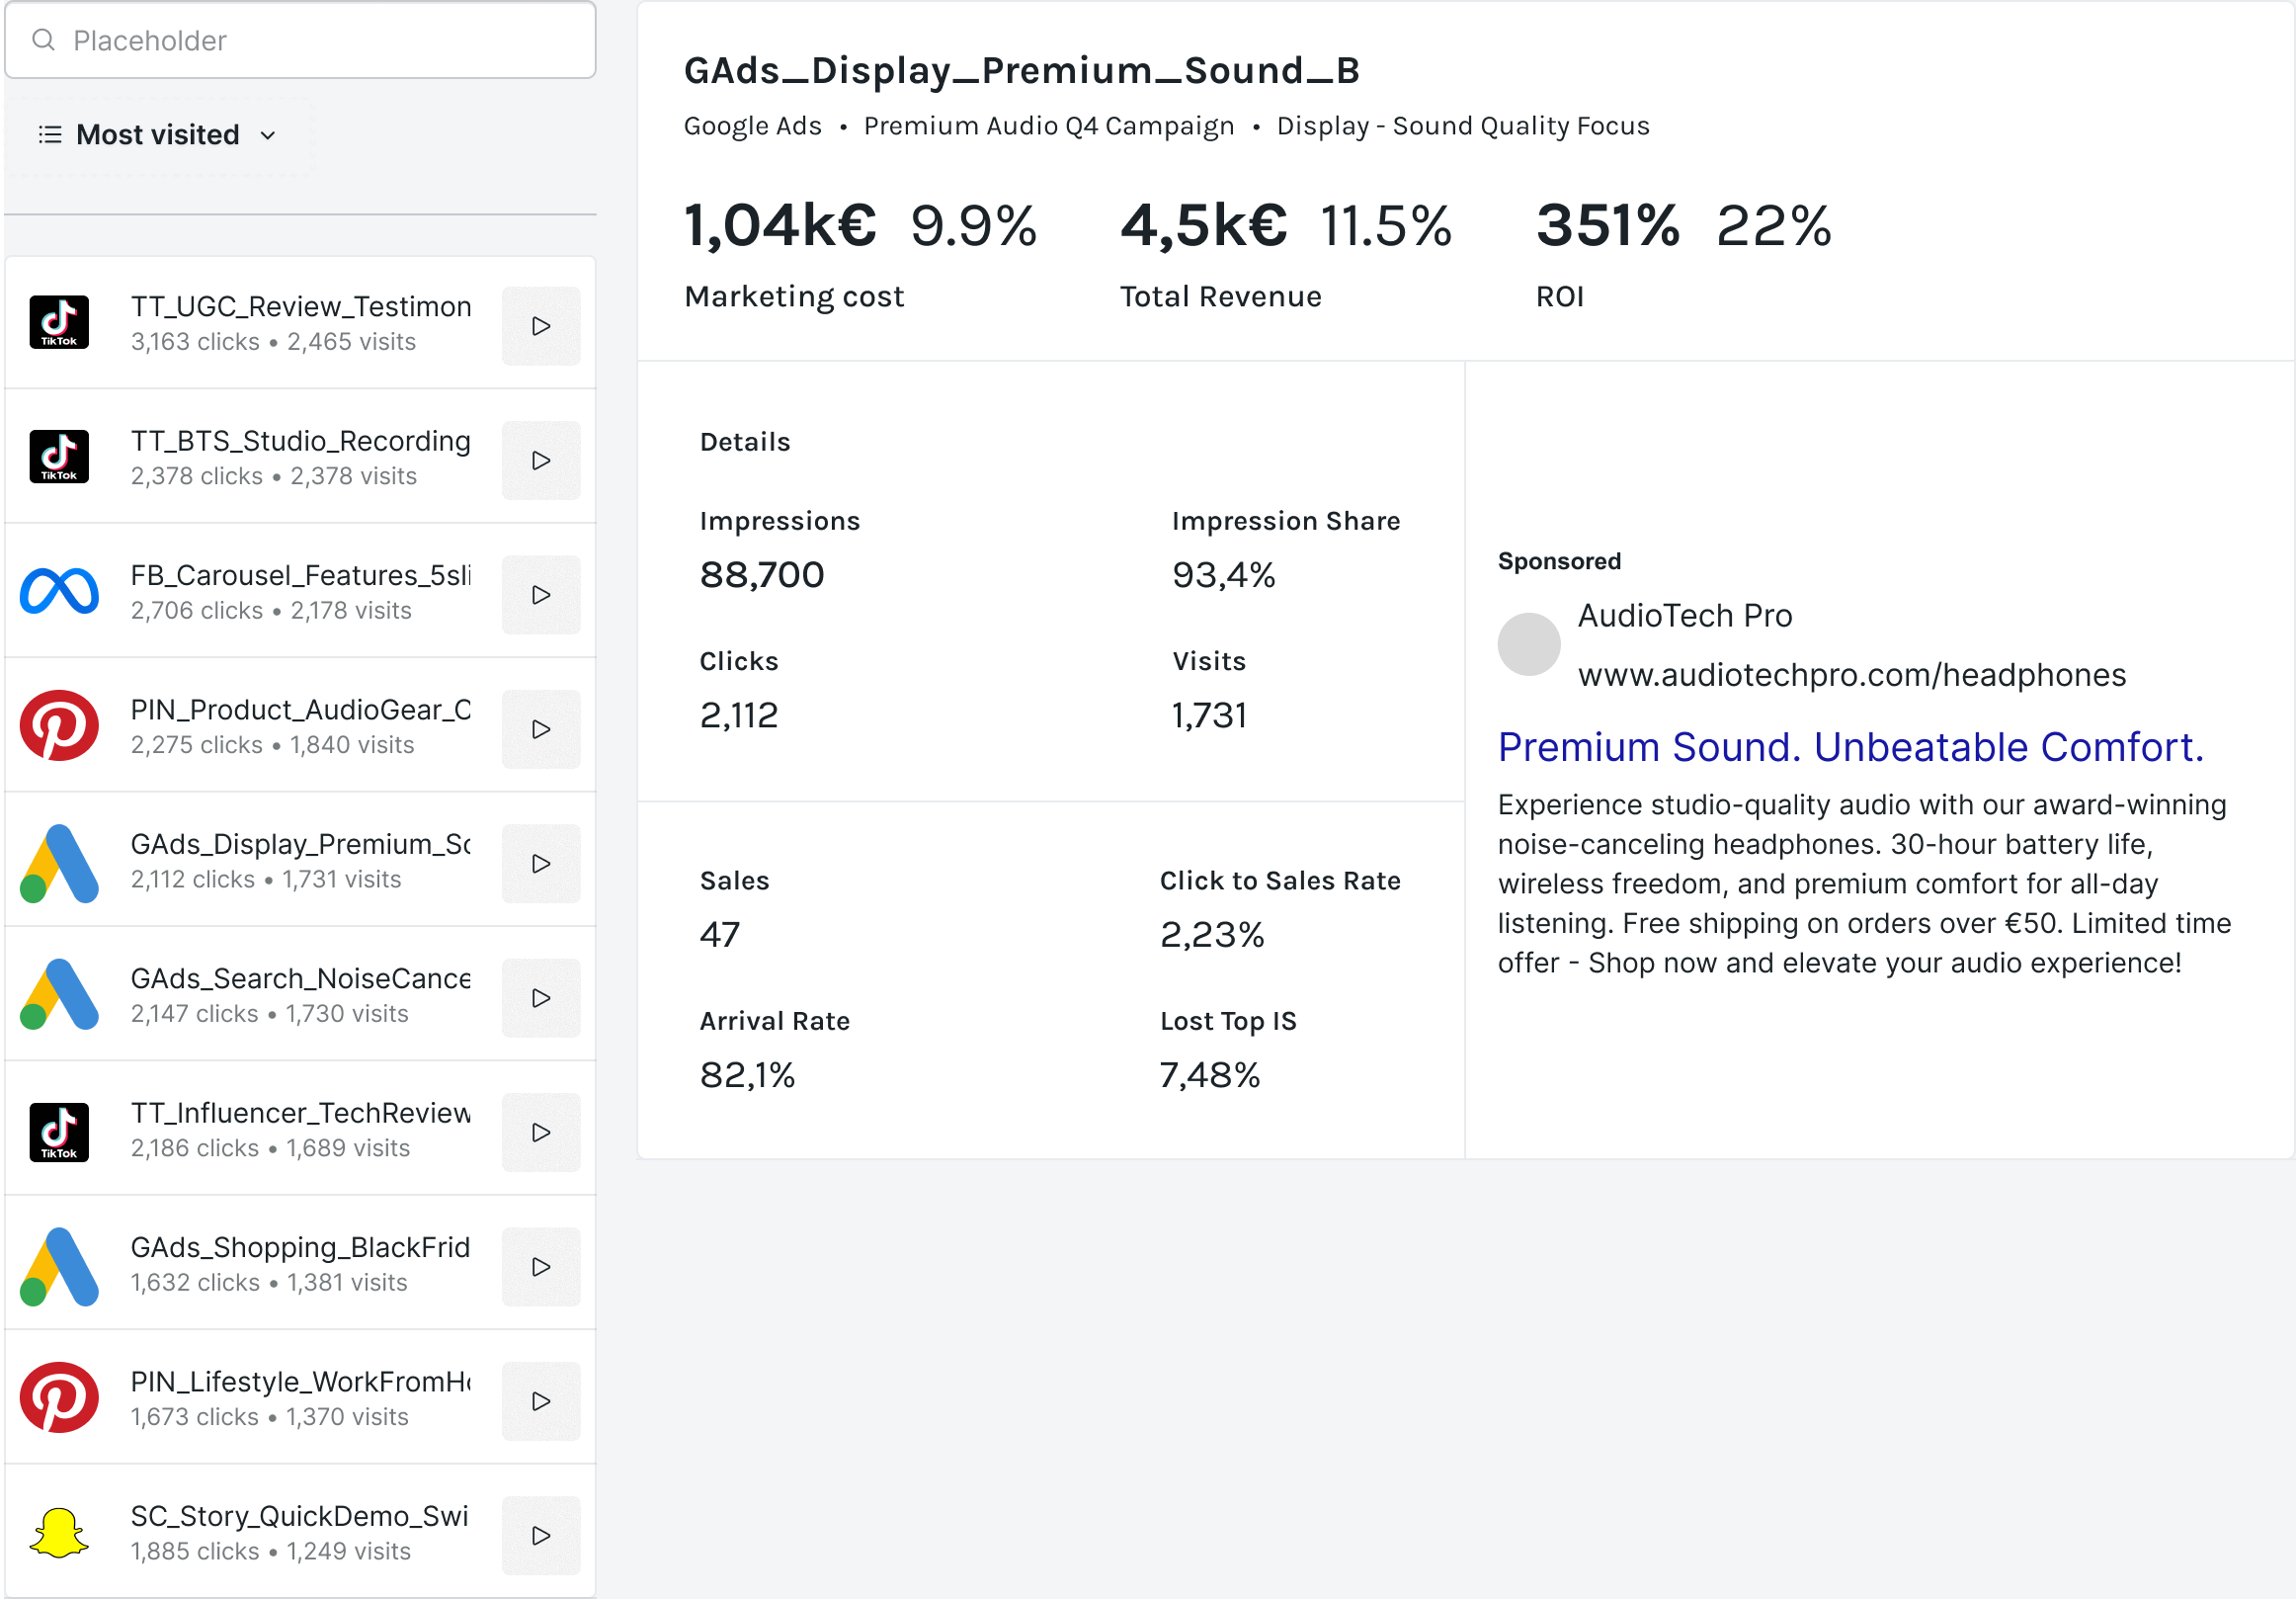Image resolution: width=2296 pixels, height=1599 pixels.
Task: Click the TikTok icon on TT_Influencer_TechReview
Action: click(59, 1130)
